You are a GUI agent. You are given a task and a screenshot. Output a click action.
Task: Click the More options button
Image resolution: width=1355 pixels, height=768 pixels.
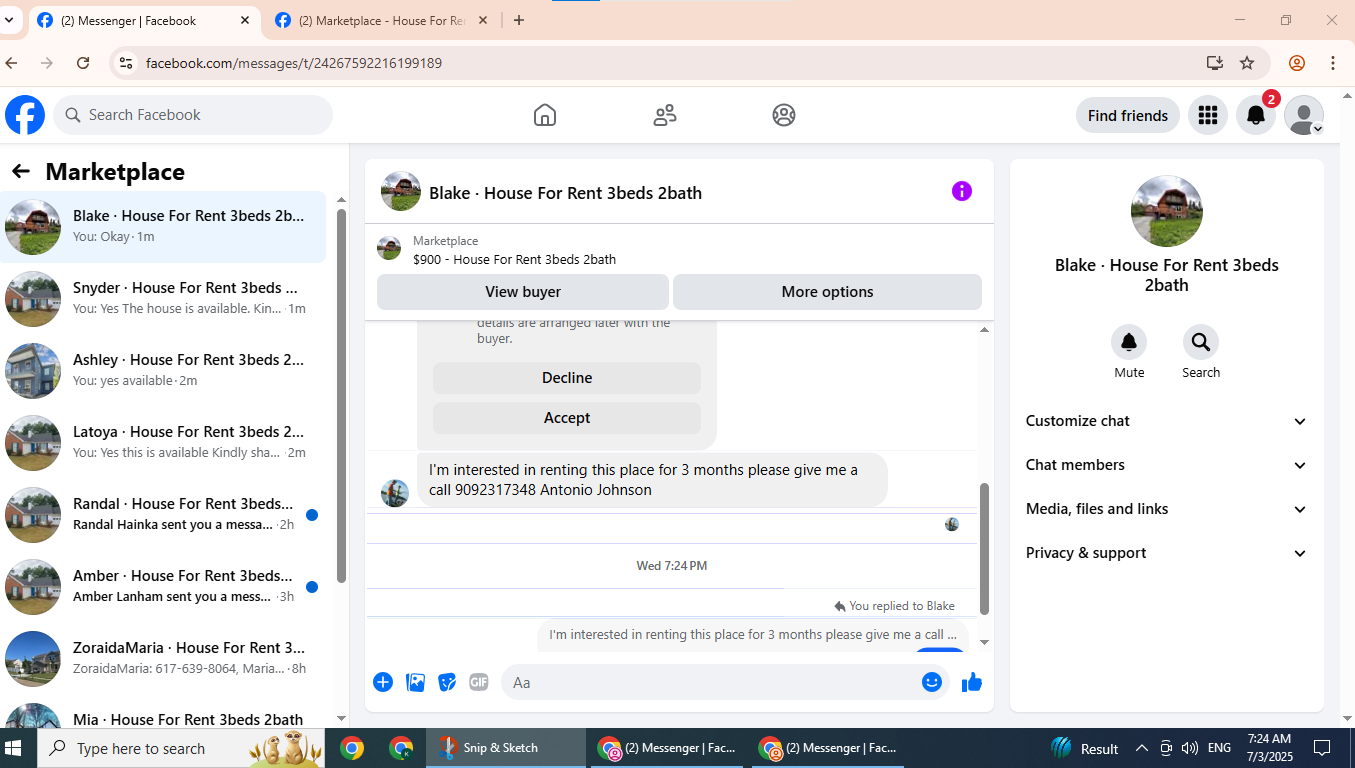tap(827, 292)
